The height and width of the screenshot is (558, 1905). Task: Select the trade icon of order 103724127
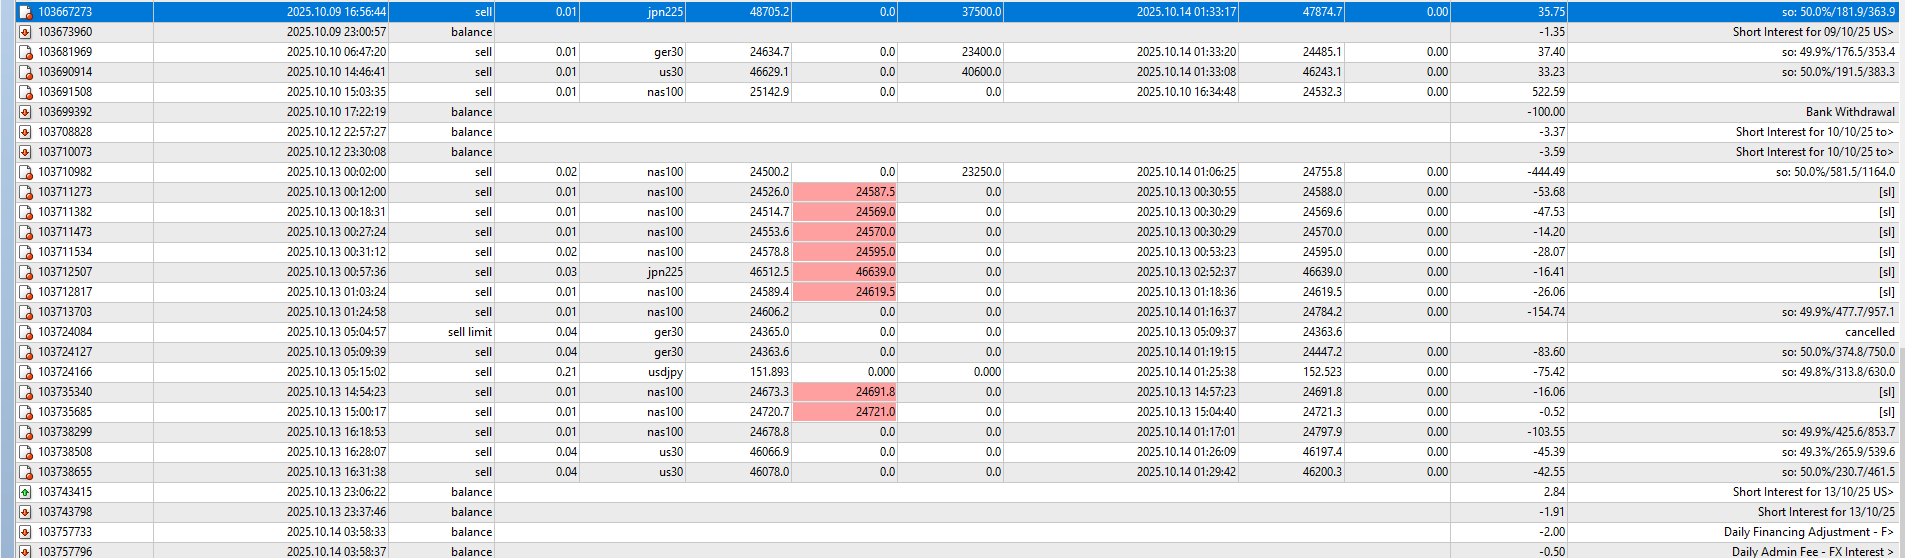(x=25, y=352)
